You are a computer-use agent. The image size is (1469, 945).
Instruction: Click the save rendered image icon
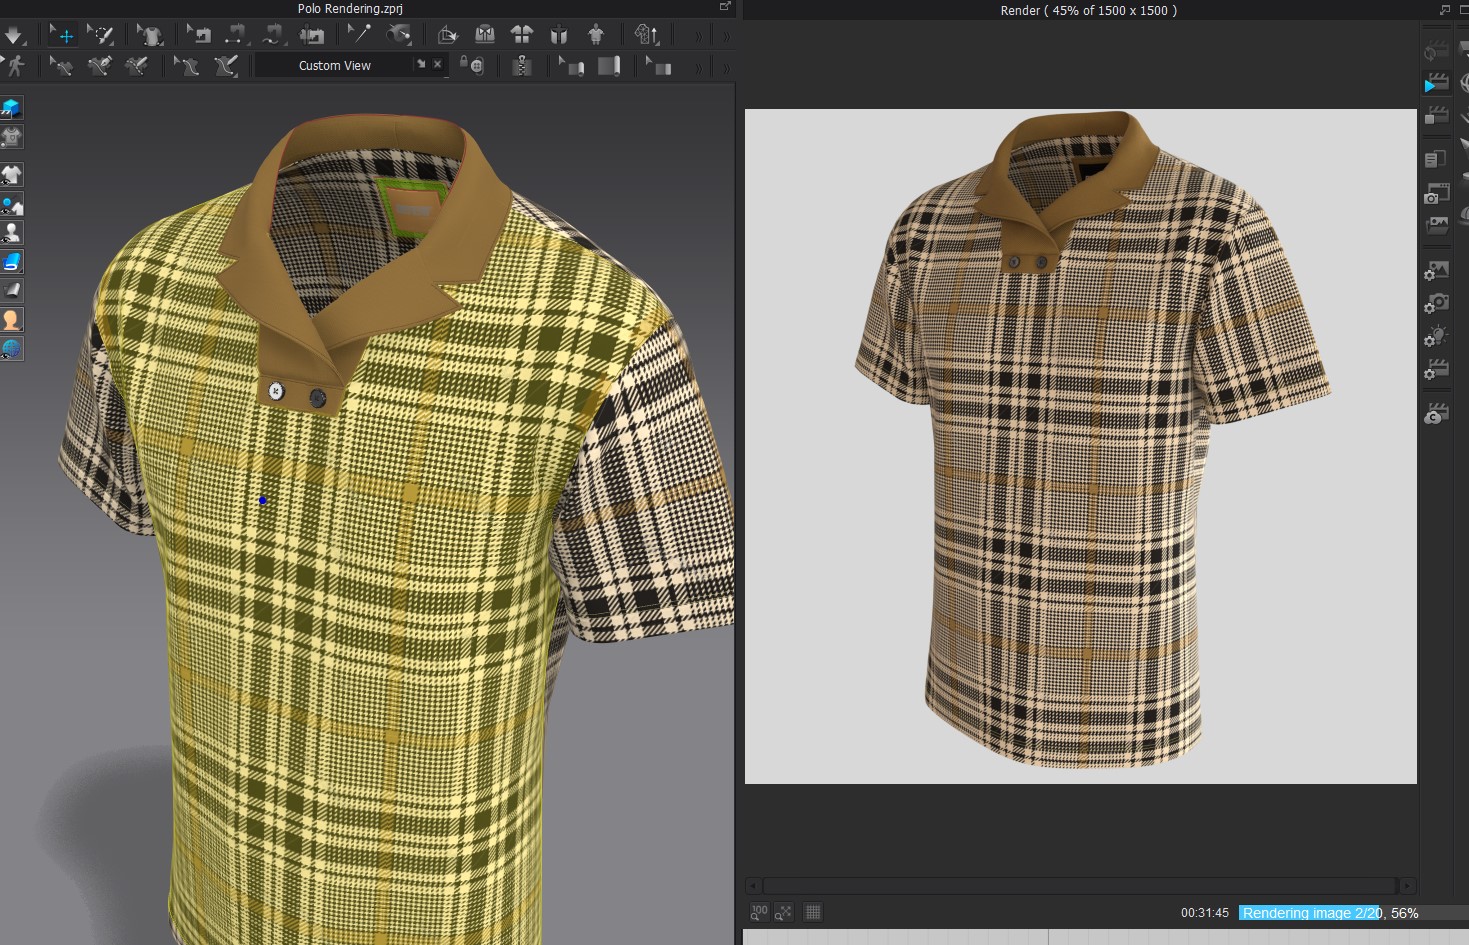point(1436,225)
